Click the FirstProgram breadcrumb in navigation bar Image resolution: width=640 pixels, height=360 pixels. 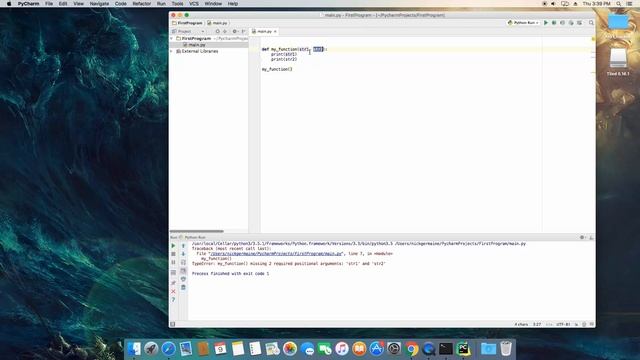(187, 23)
